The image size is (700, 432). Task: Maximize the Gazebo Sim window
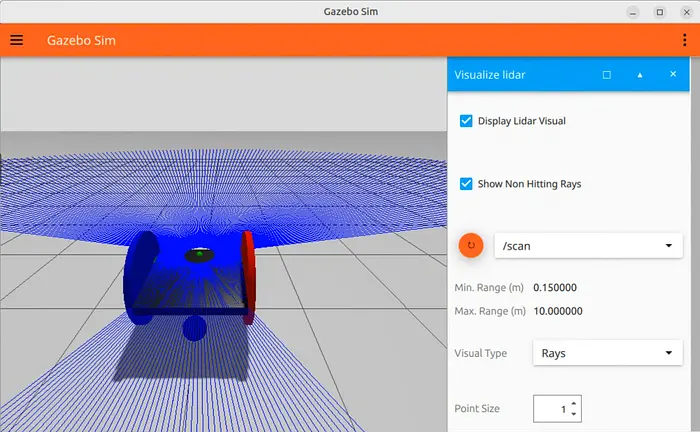659,11
